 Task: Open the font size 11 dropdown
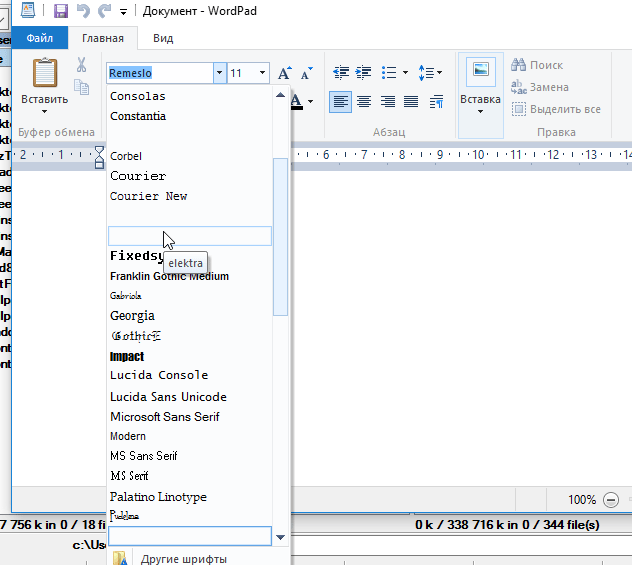click(x=262, y=73)
